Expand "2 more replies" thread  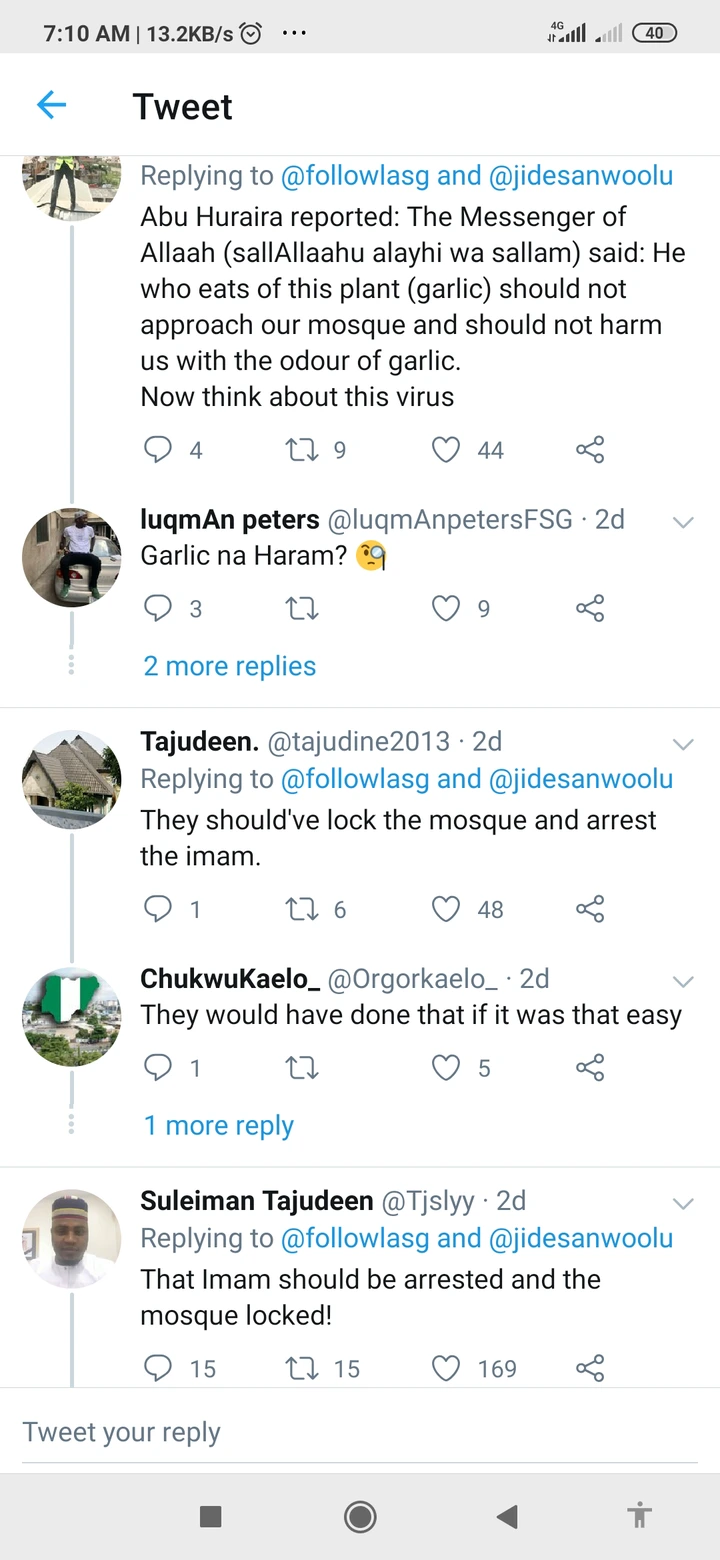pos(230,666)
